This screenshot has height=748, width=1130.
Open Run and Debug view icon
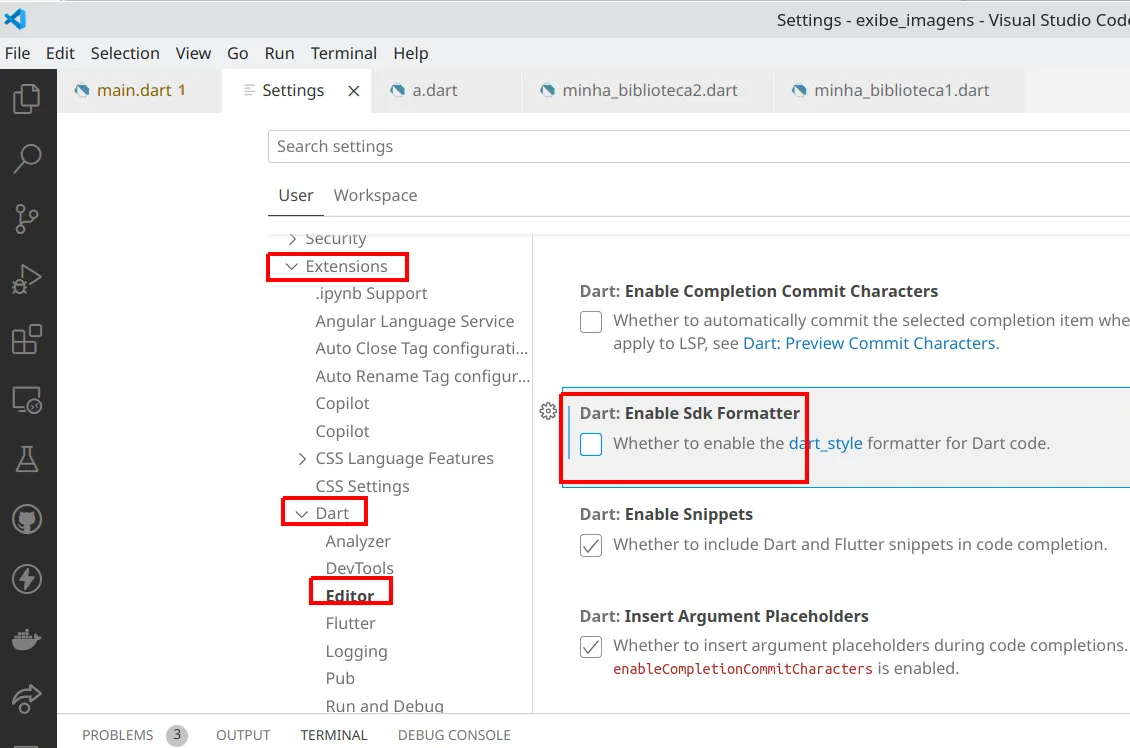tap(27, 279)
